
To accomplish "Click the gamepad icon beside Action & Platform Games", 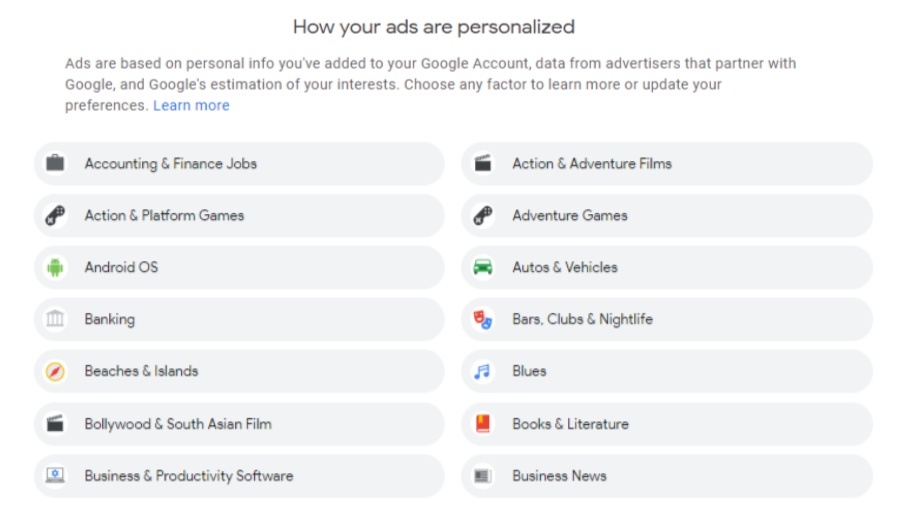I will point(55,215).
